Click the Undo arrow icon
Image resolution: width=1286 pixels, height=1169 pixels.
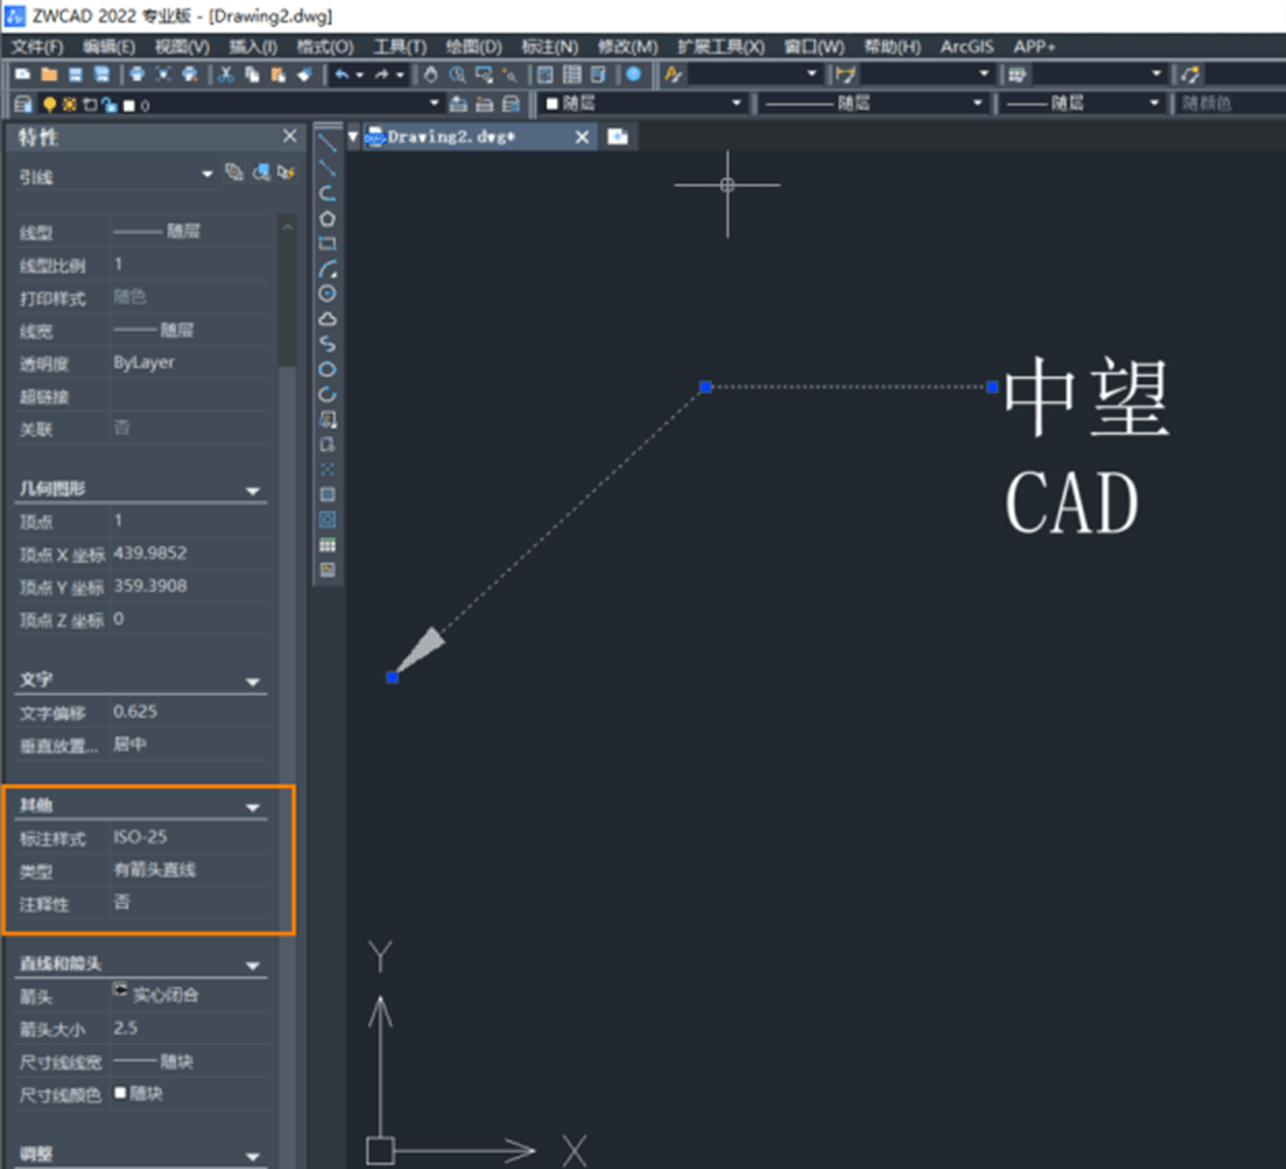tap(342, 74)
